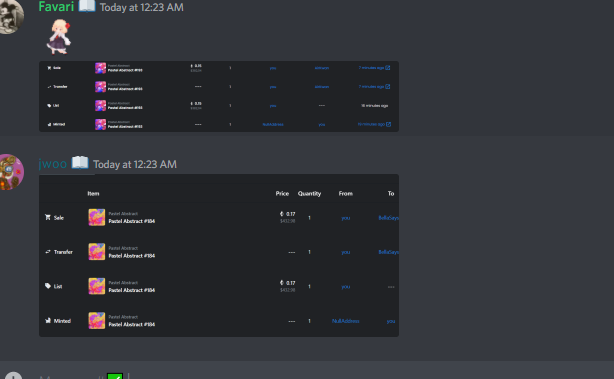Click the ETH icon in Favari's List row
The width and height of the screenshot is (614, 379).
[x=191, y=103]
